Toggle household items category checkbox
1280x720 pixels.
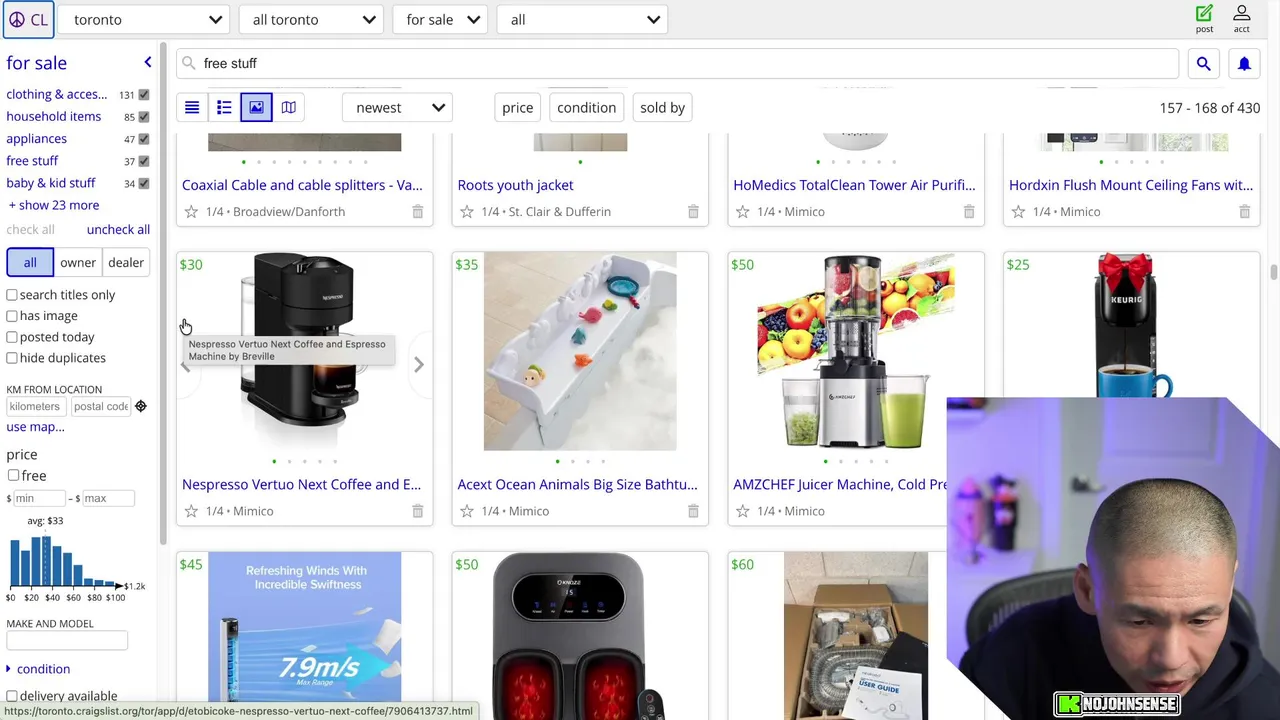coord(144,117)
